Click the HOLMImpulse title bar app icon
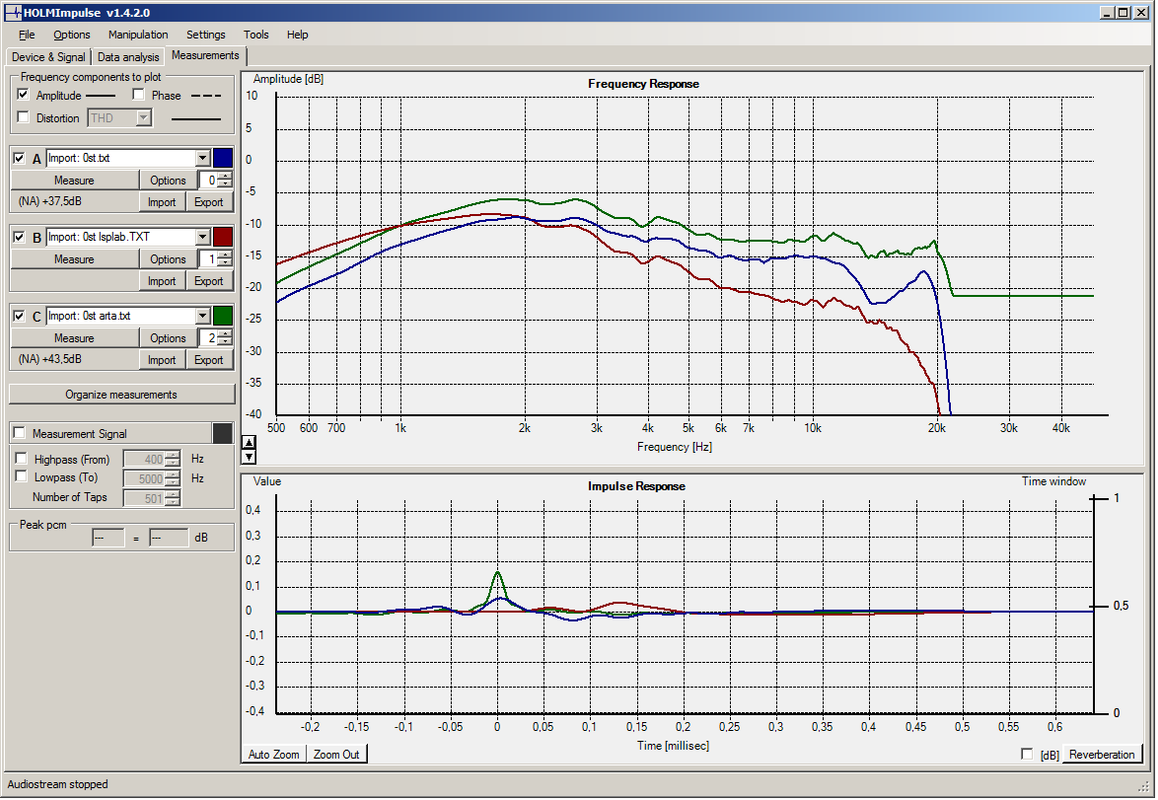This screenshot has height=800, width=1158. point(13,12)
